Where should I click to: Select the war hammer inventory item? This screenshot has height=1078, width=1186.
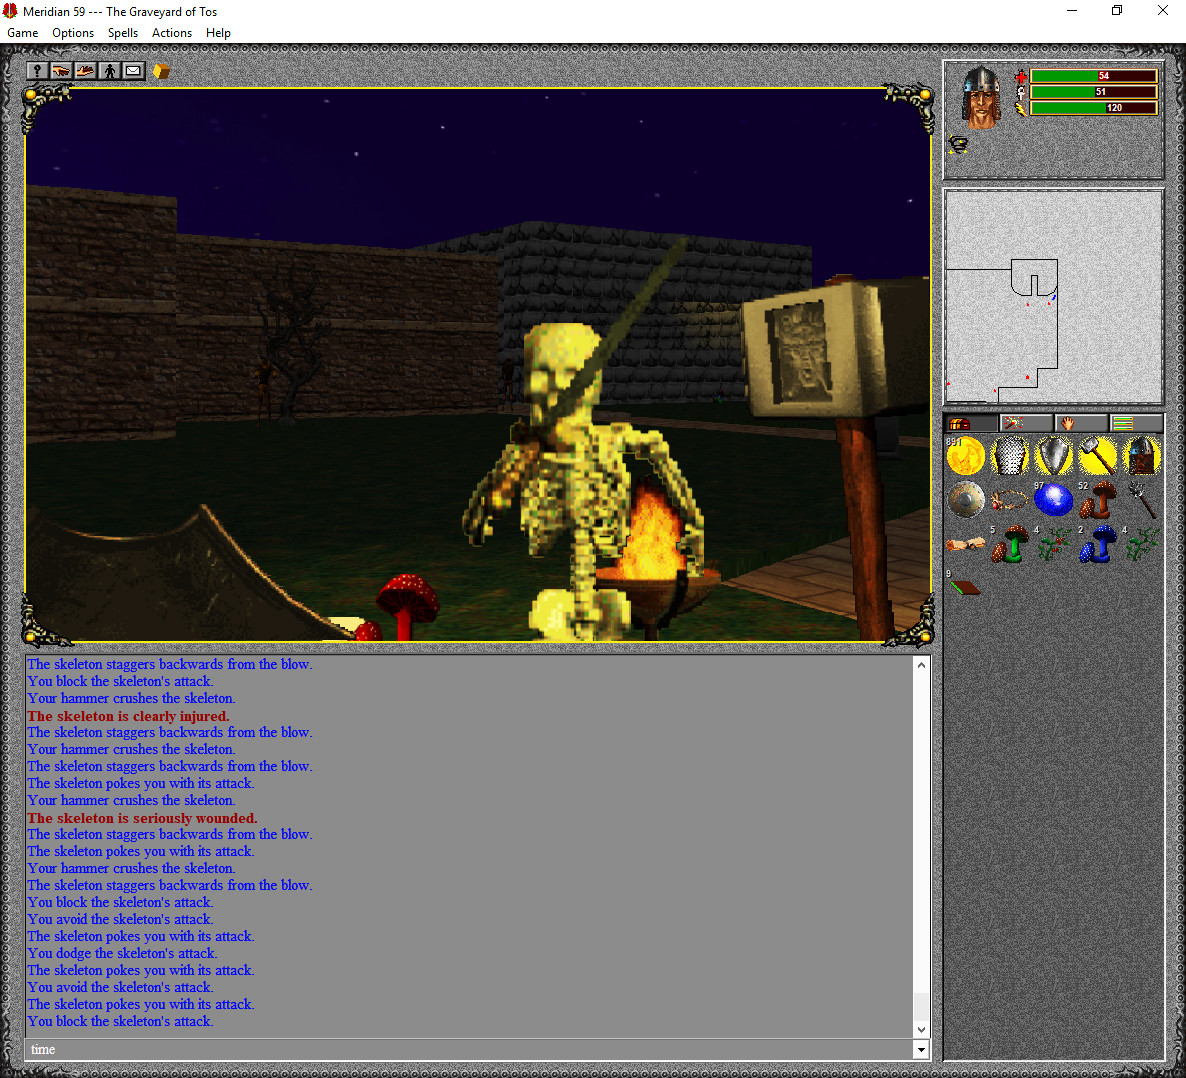pos(1097,455)
